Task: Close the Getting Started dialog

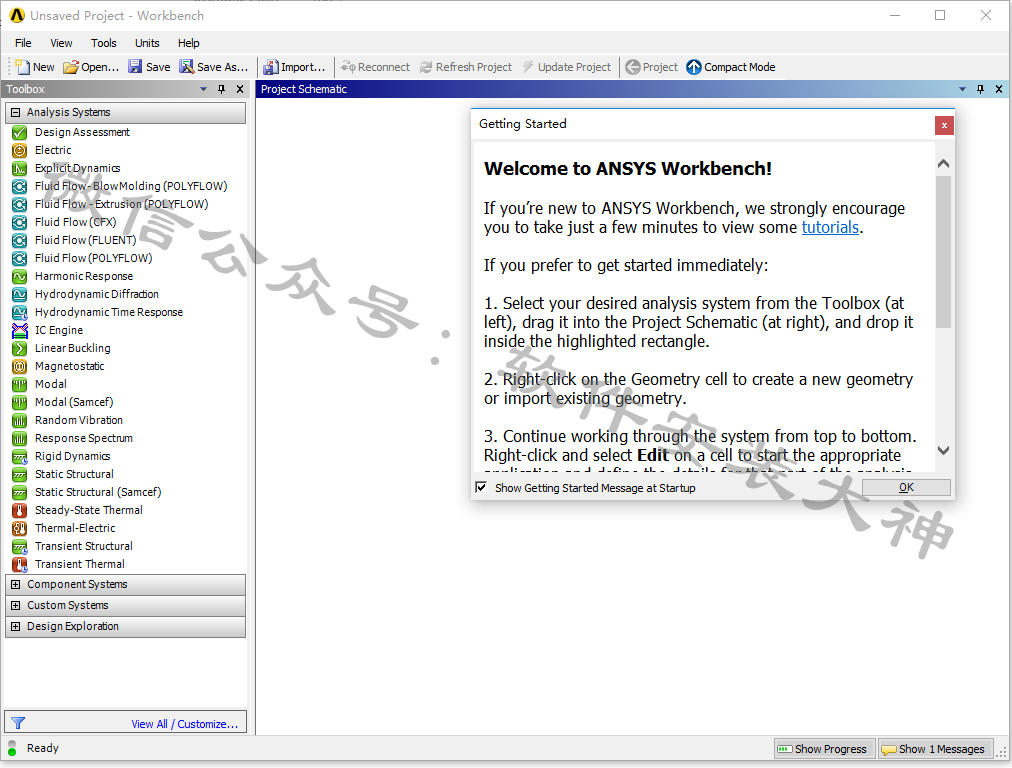Action: coord(944,125)
